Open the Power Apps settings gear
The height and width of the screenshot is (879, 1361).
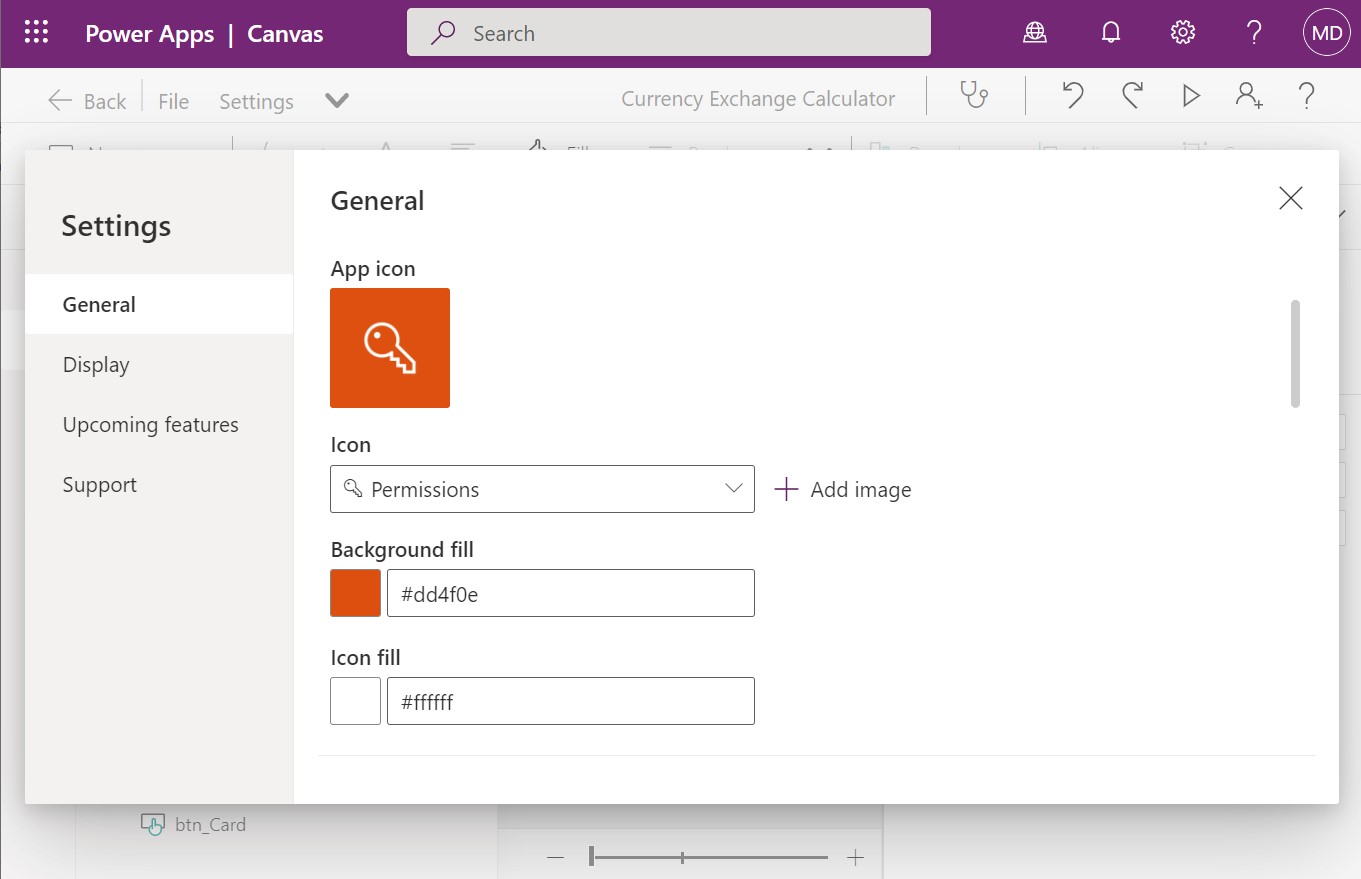click(x=1182, y=32)
